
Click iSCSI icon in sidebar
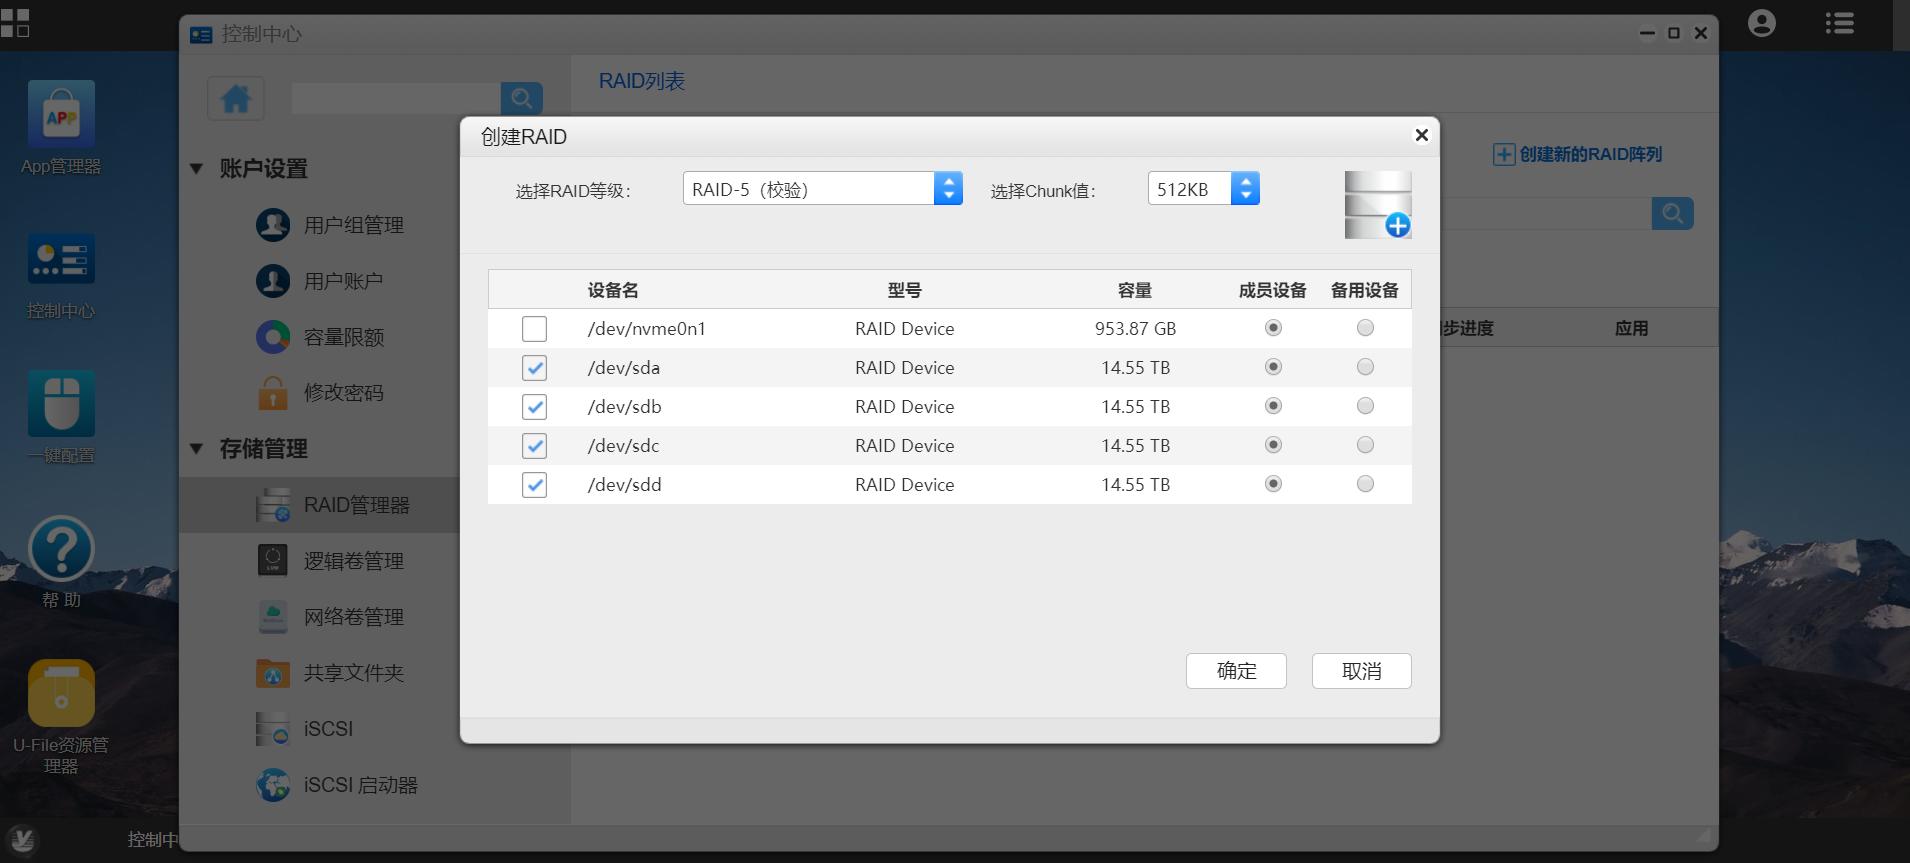pyautogui.click(x=273, y=729)
